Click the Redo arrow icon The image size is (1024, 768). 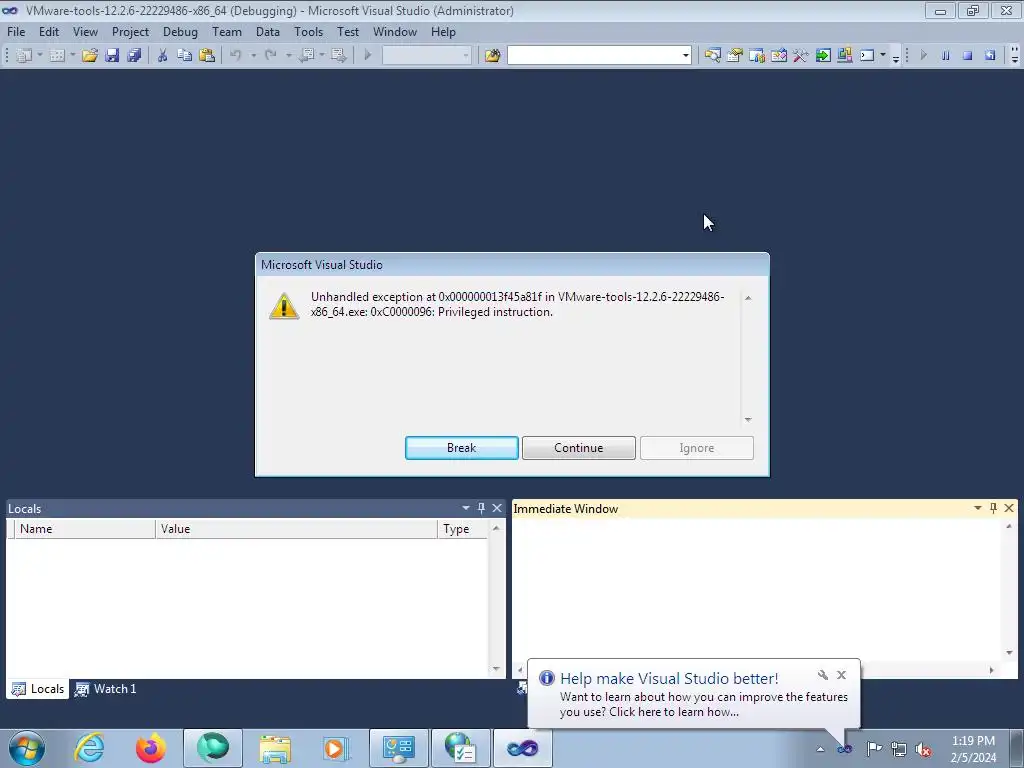270,56
